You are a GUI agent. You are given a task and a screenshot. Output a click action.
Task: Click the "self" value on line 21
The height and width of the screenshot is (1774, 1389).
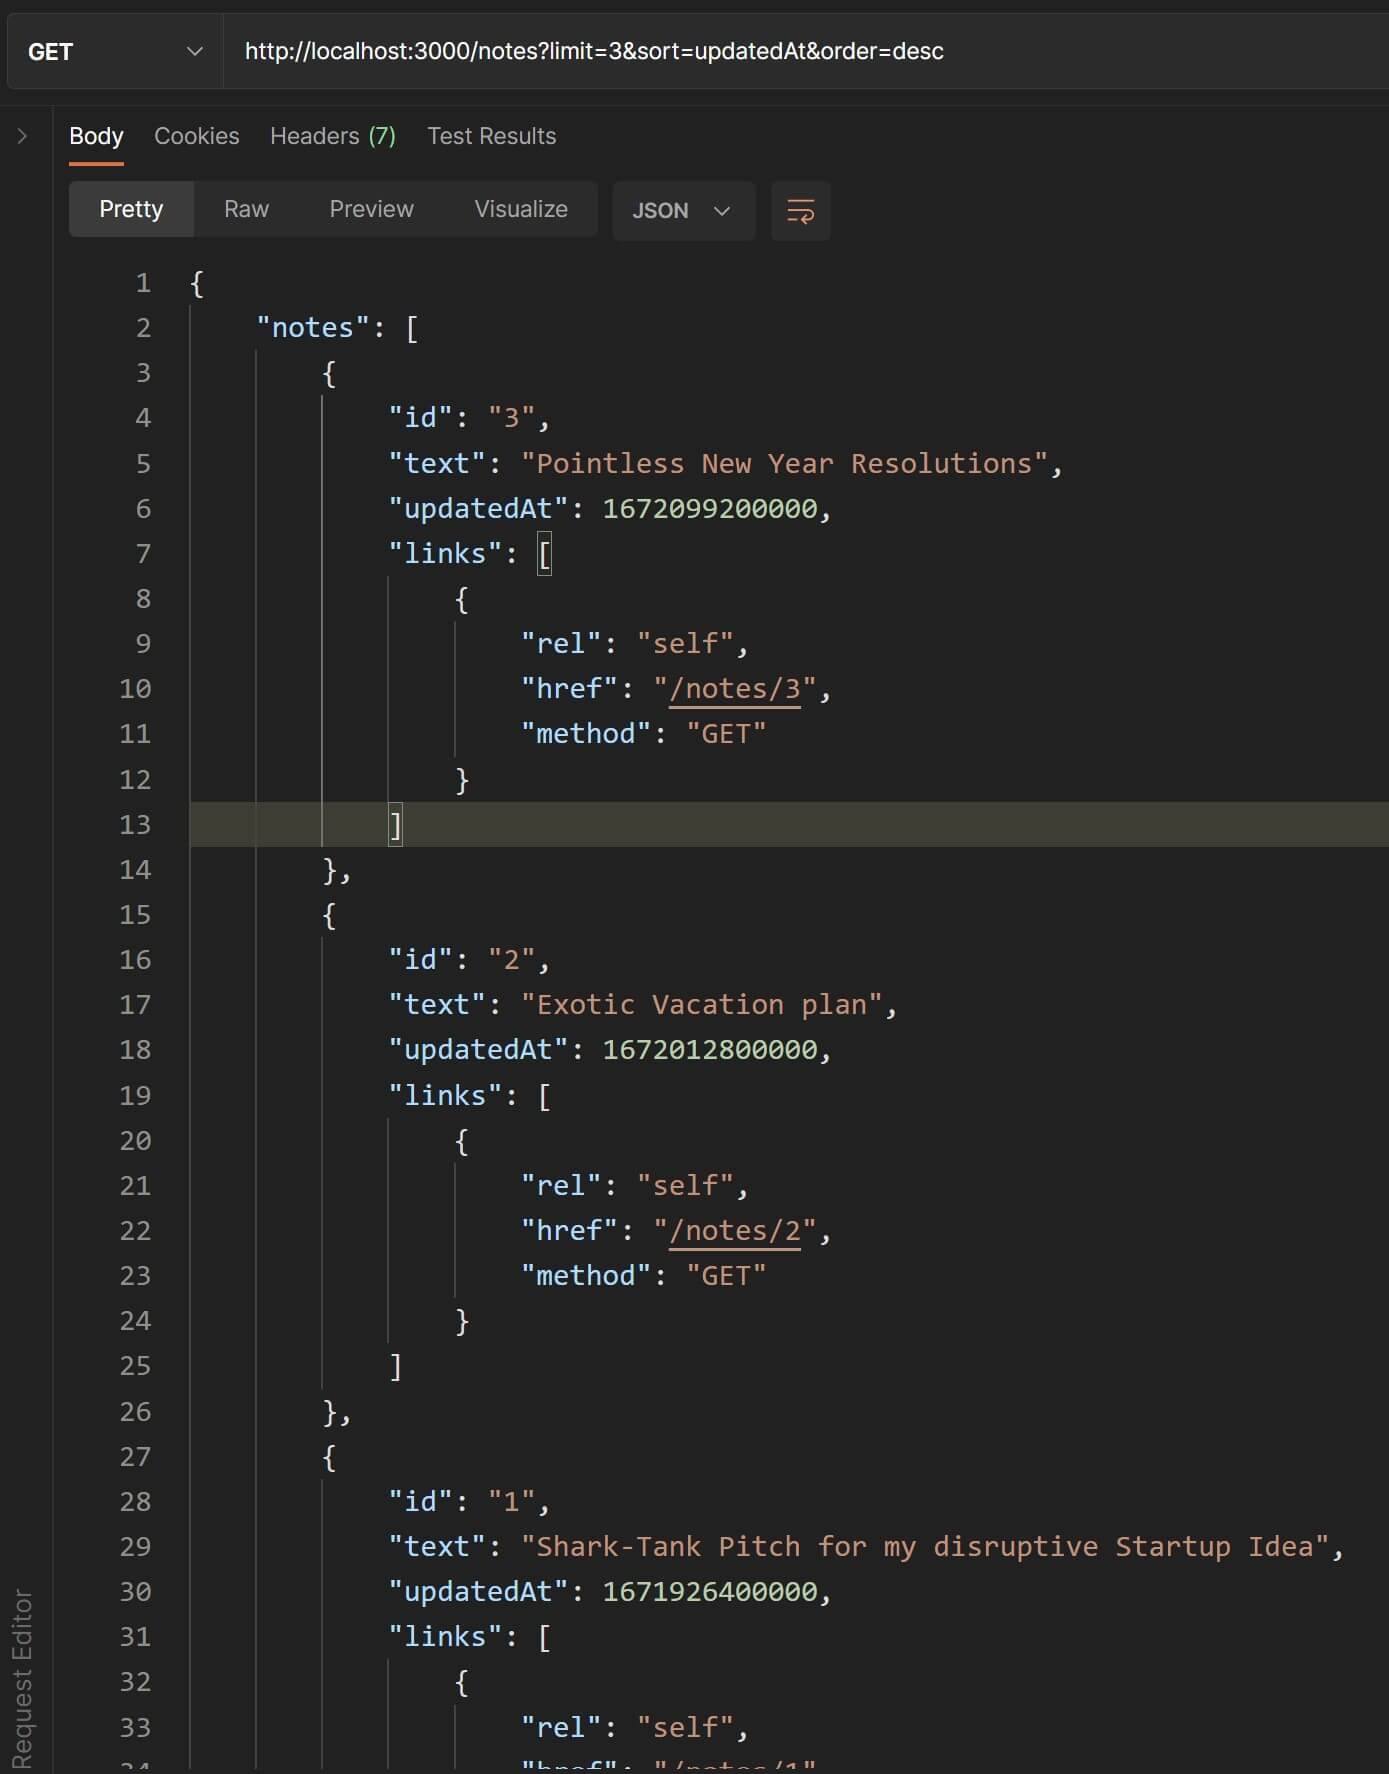pos(685,1186)
